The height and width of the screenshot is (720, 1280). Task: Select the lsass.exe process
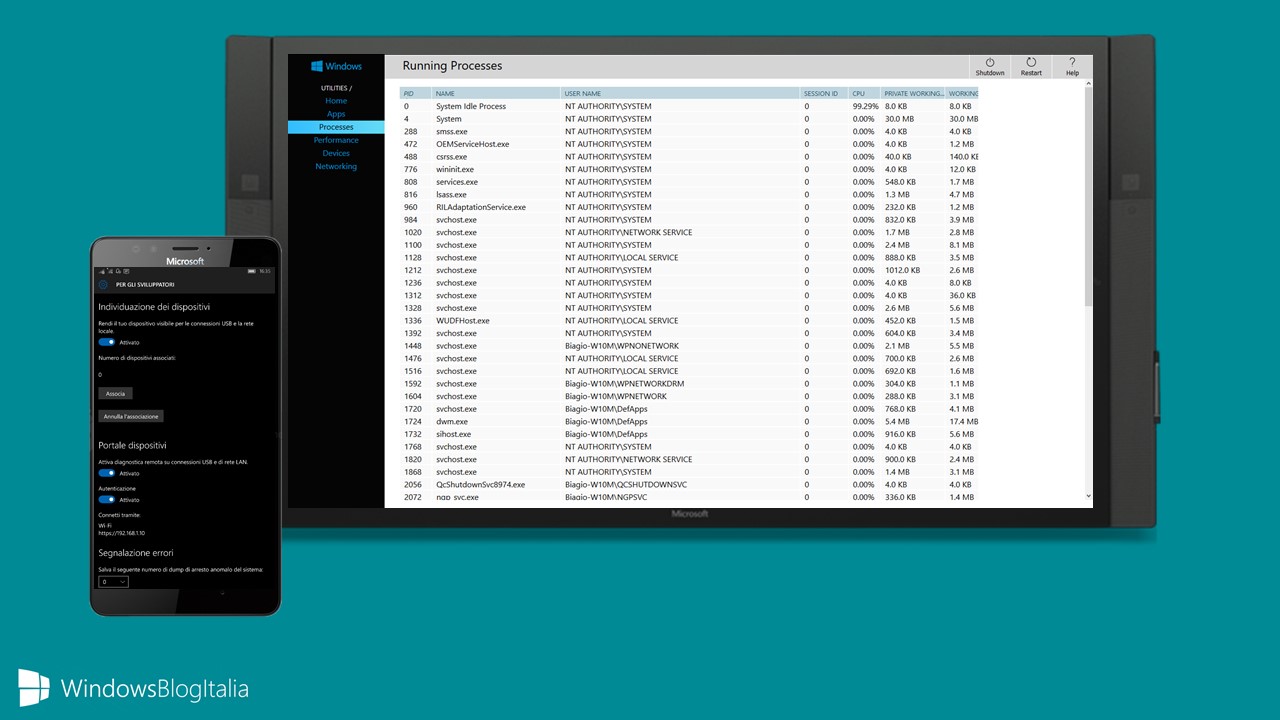[x=450, y=194]
